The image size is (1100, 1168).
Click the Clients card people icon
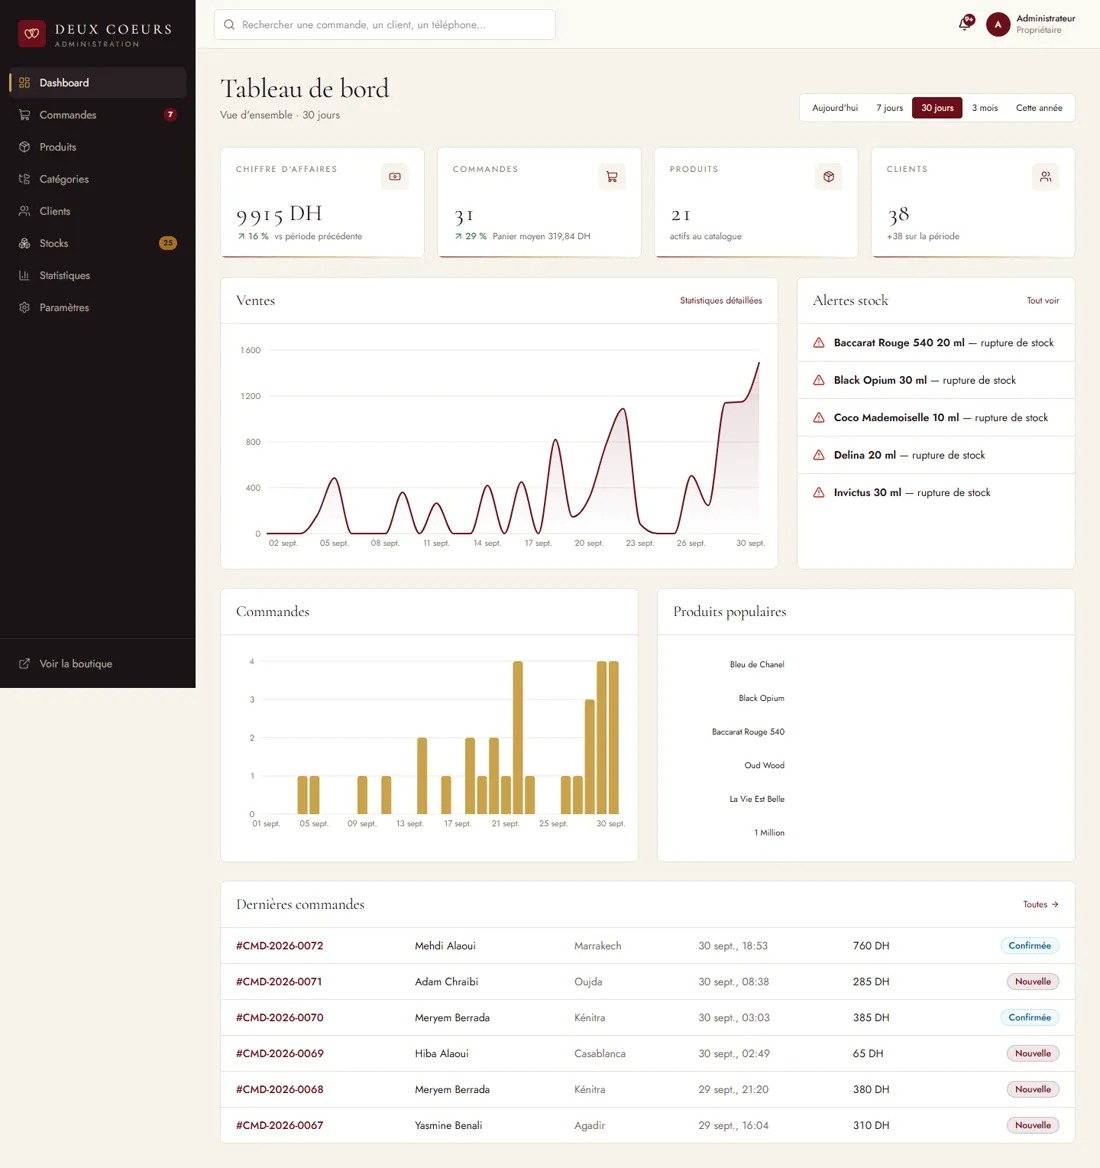[1046, 177]
